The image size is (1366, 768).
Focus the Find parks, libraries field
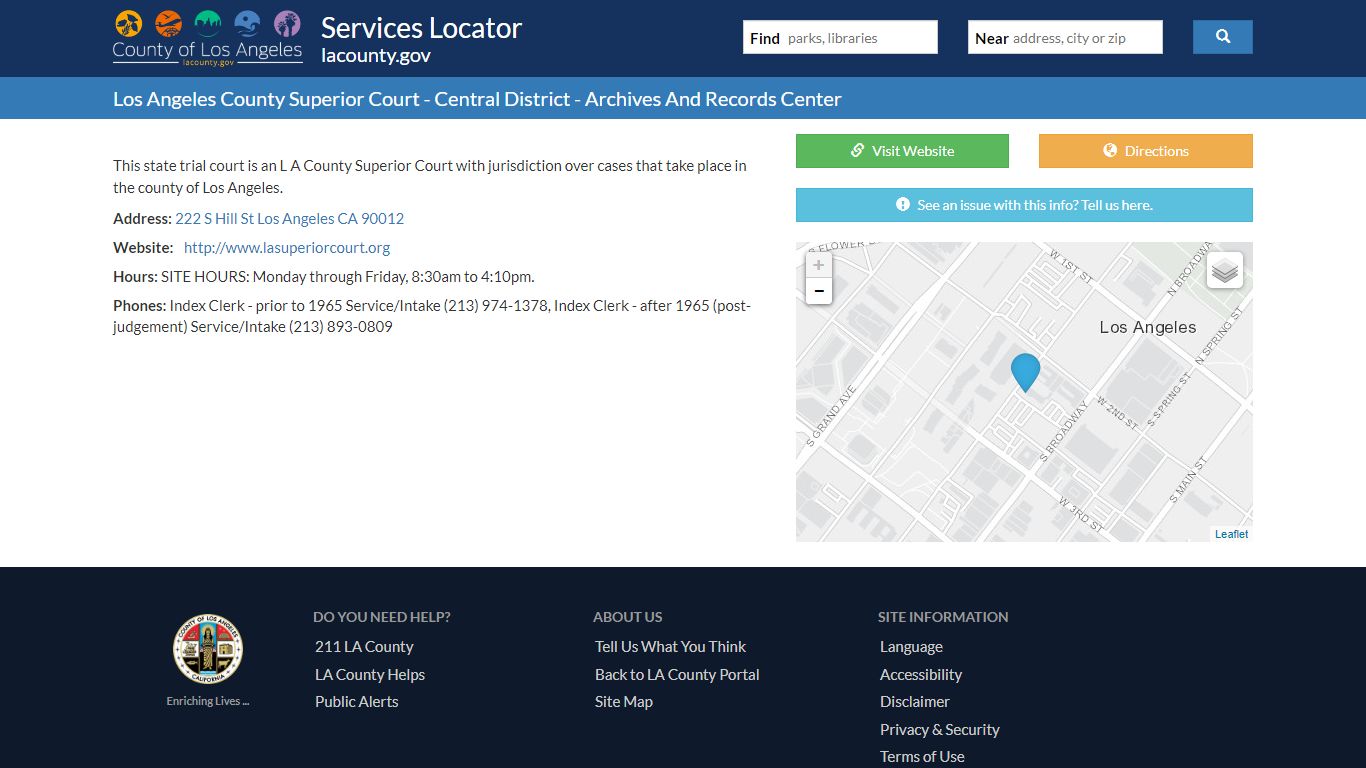(x=840, y=37)
